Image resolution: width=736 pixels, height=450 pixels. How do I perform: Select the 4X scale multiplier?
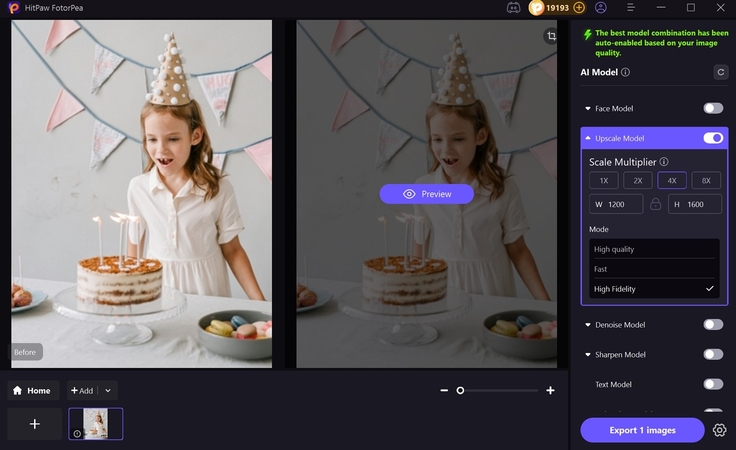click(672, 181)
